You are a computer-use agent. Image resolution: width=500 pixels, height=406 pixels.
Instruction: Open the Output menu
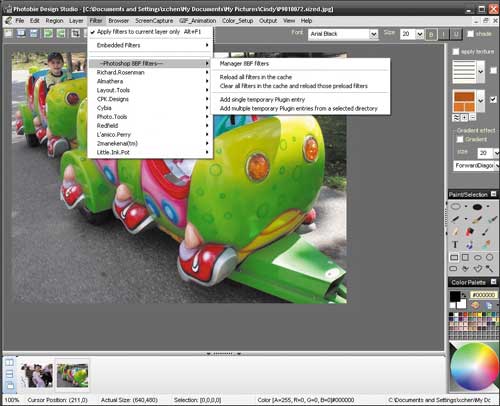click(x=268, y=21)
